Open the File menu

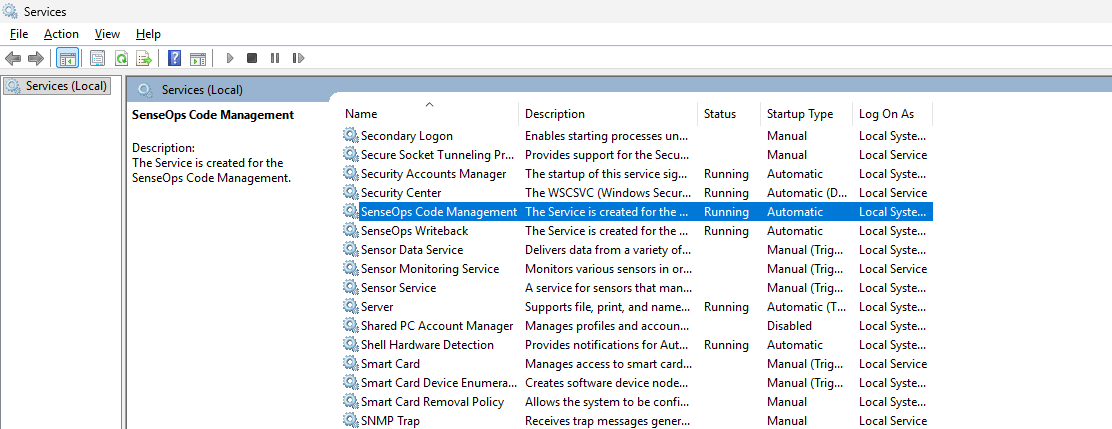pyautogui.click(x=19, y=34)
